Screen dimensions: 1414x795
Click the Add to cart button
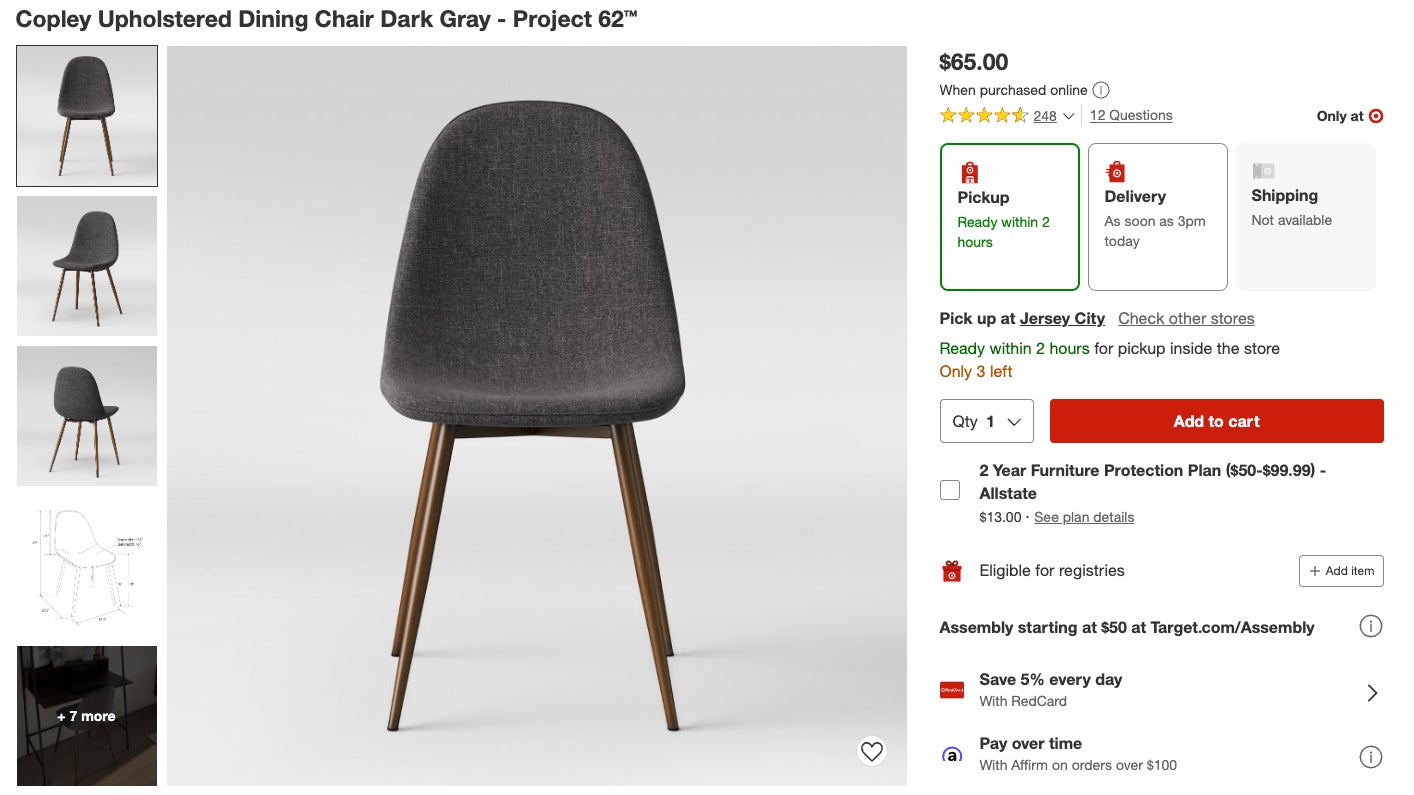coord(1216,421)
